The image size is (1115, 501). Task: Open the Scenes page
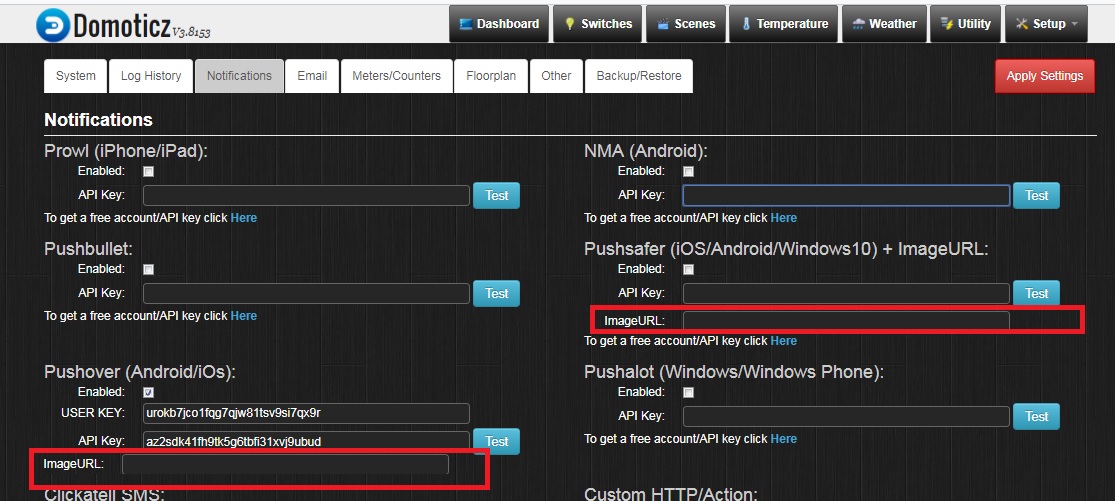coord(686,23)
